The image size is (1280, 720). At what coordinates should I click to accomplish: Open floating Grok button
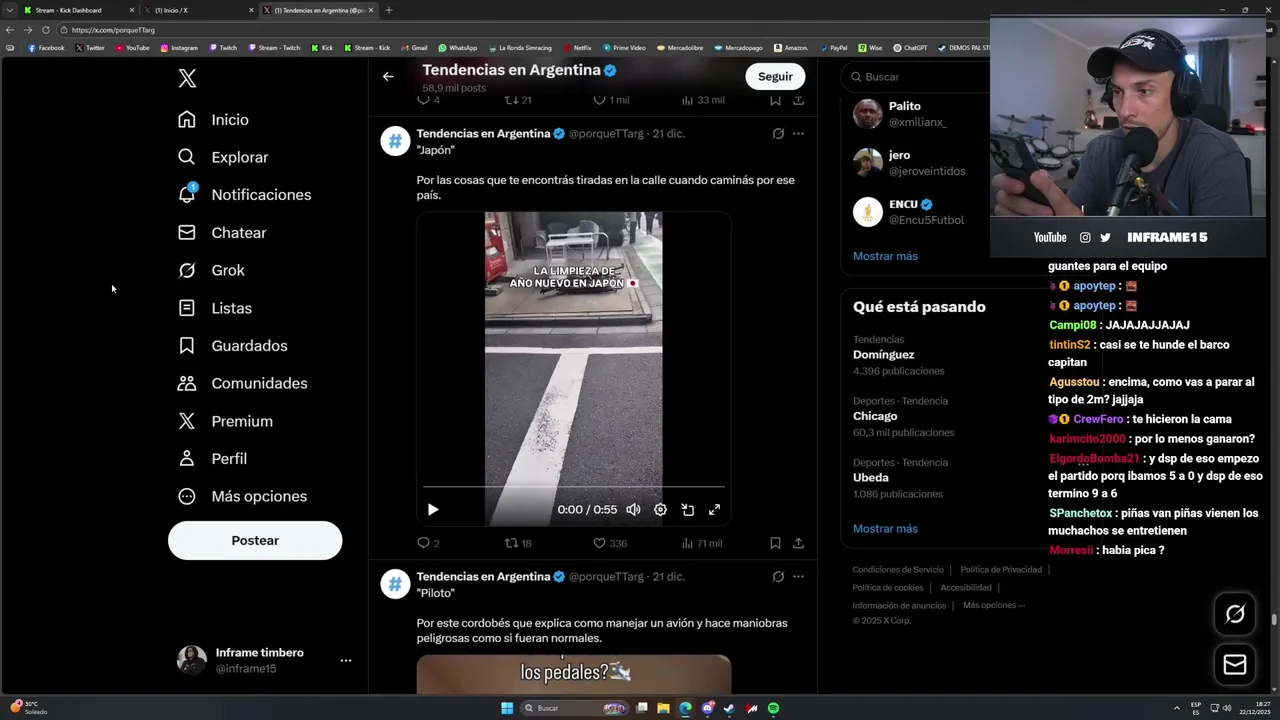[x=1235, y=614]
